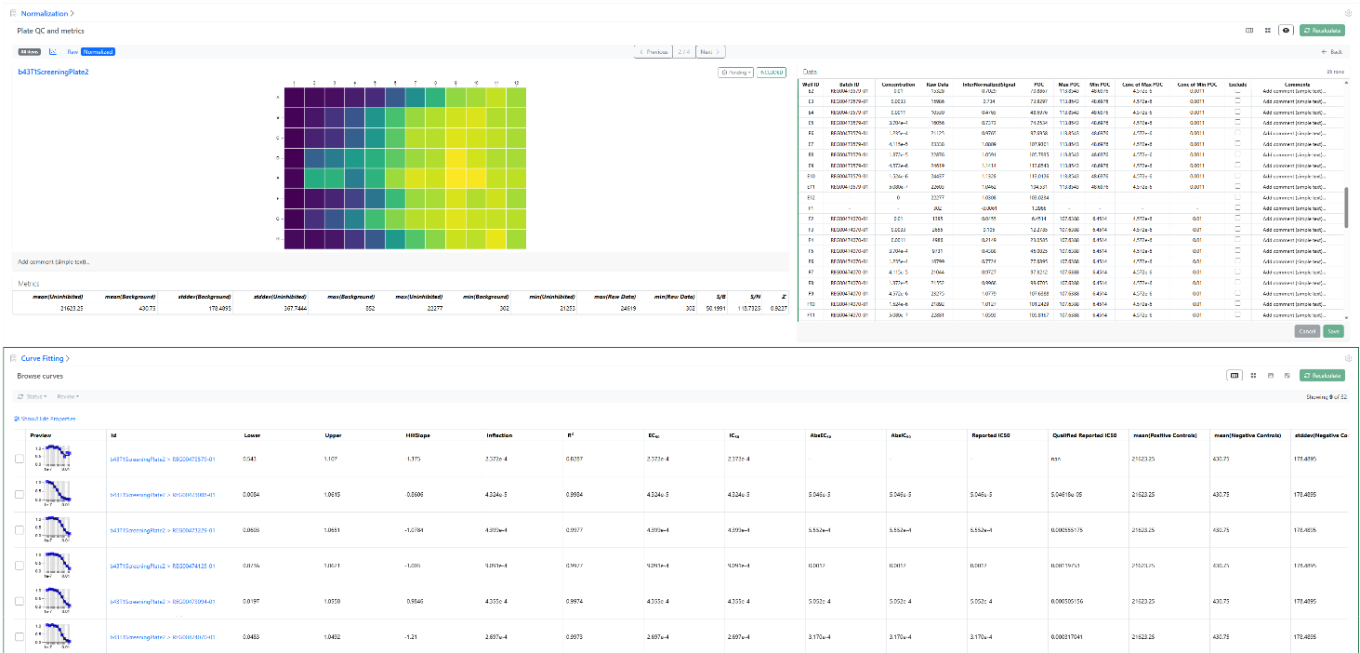Click the b43T1ScreeningPlate2 plate title link
Screen dimensions: 1360x653
(53, 72)
